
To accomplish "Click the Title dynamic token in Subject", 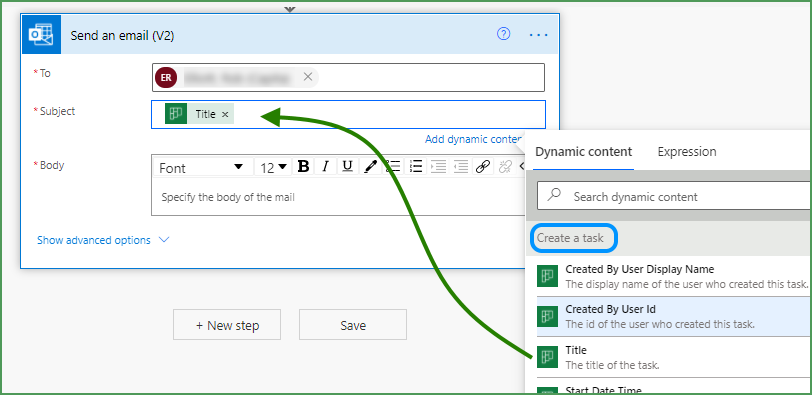I will (x=199, y=114).
